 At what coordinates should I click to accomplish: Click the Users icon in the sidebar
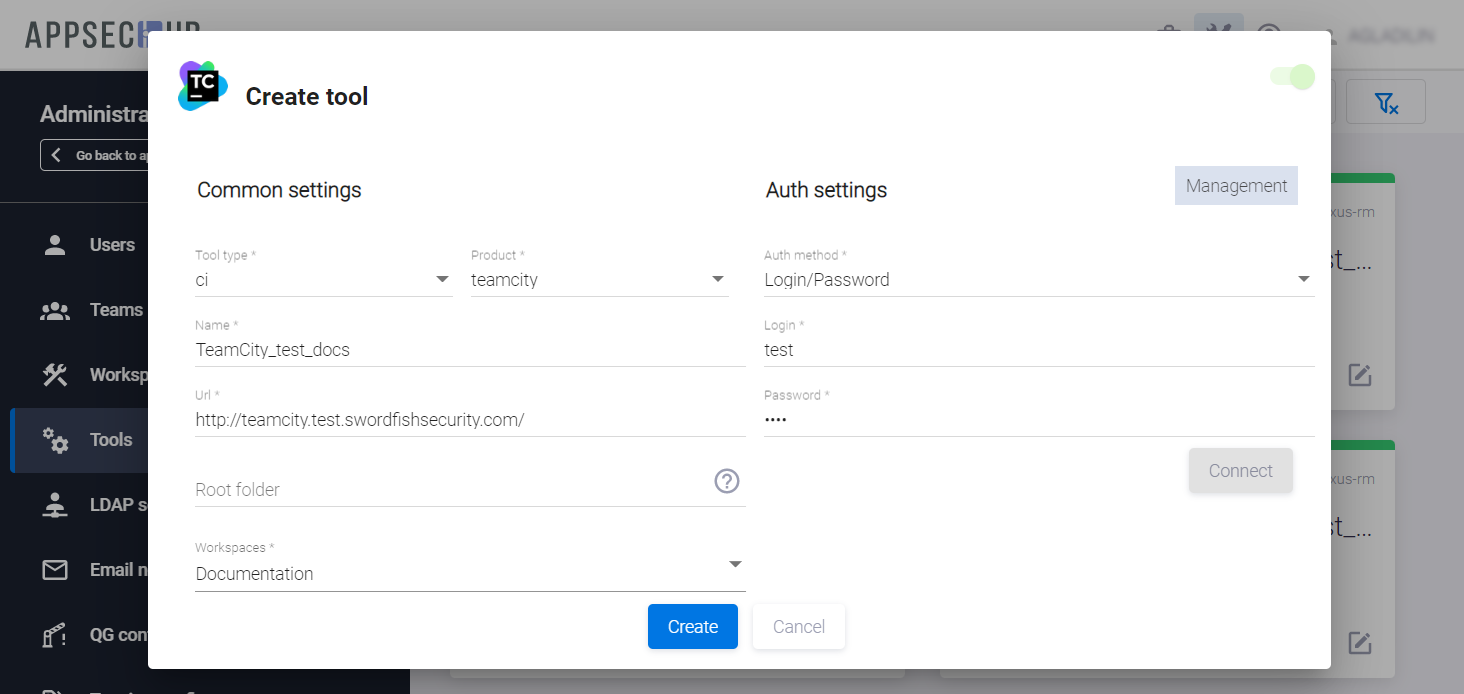pyautogui.click(x=55, y=245)
